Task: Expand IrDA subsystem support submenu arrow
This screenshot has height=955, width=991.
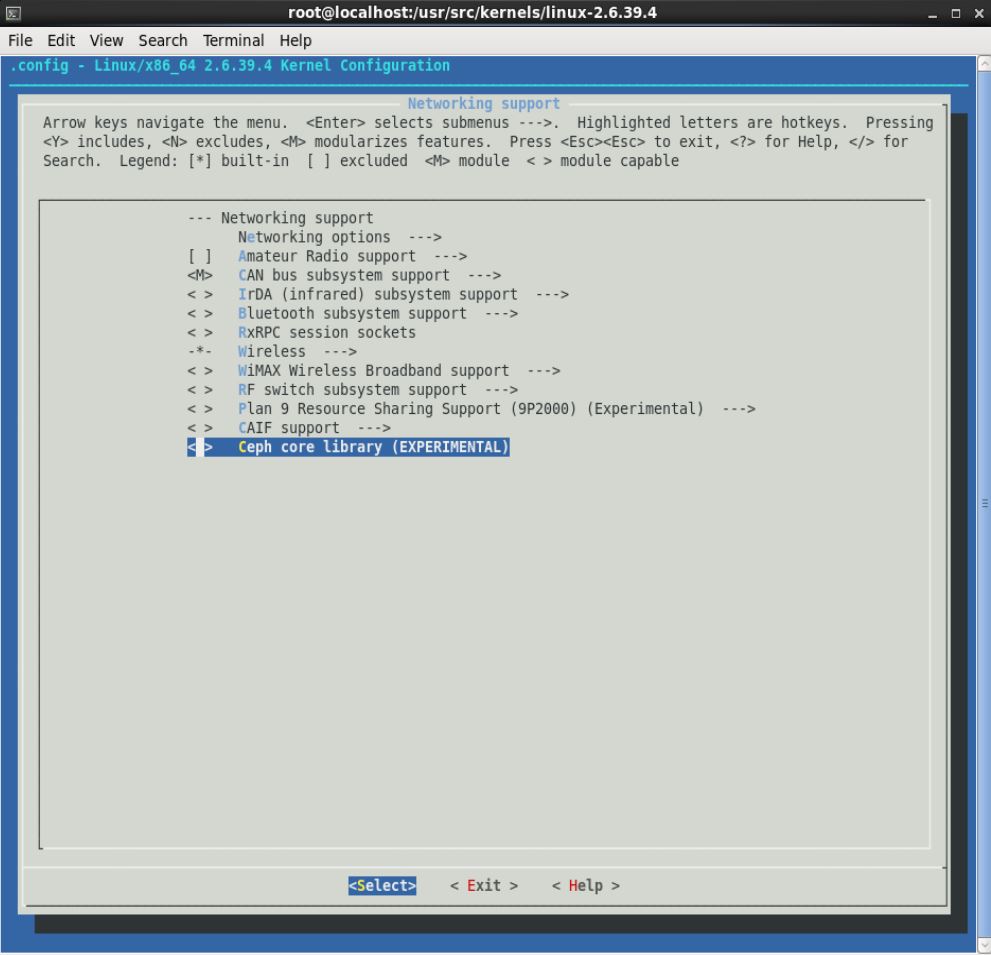Action: point(552,295)
